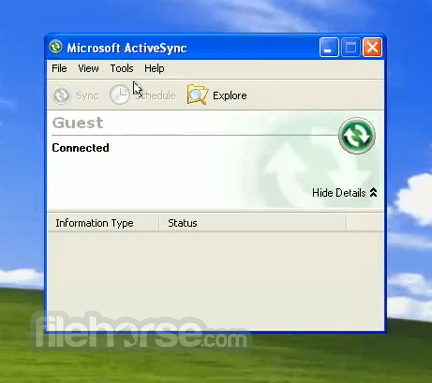Click the ActiveSync title bar app icon
This screenshot has width=432, height=383.
tap(56, 47)
